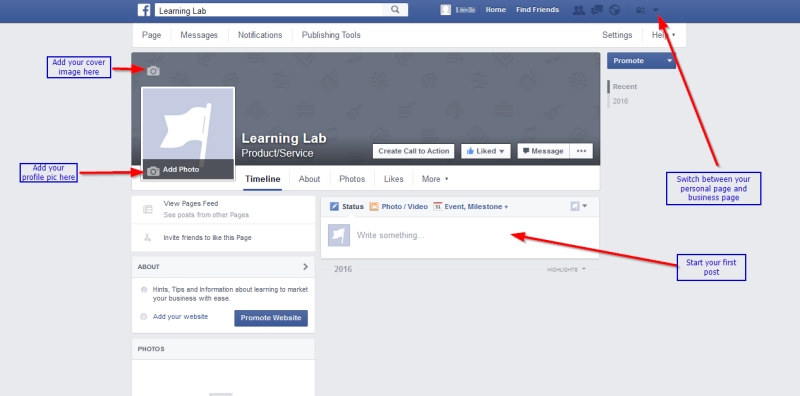Click the 2016 timeline year label
This screenshot has height=396, width=800.
[x=343, y=269]
